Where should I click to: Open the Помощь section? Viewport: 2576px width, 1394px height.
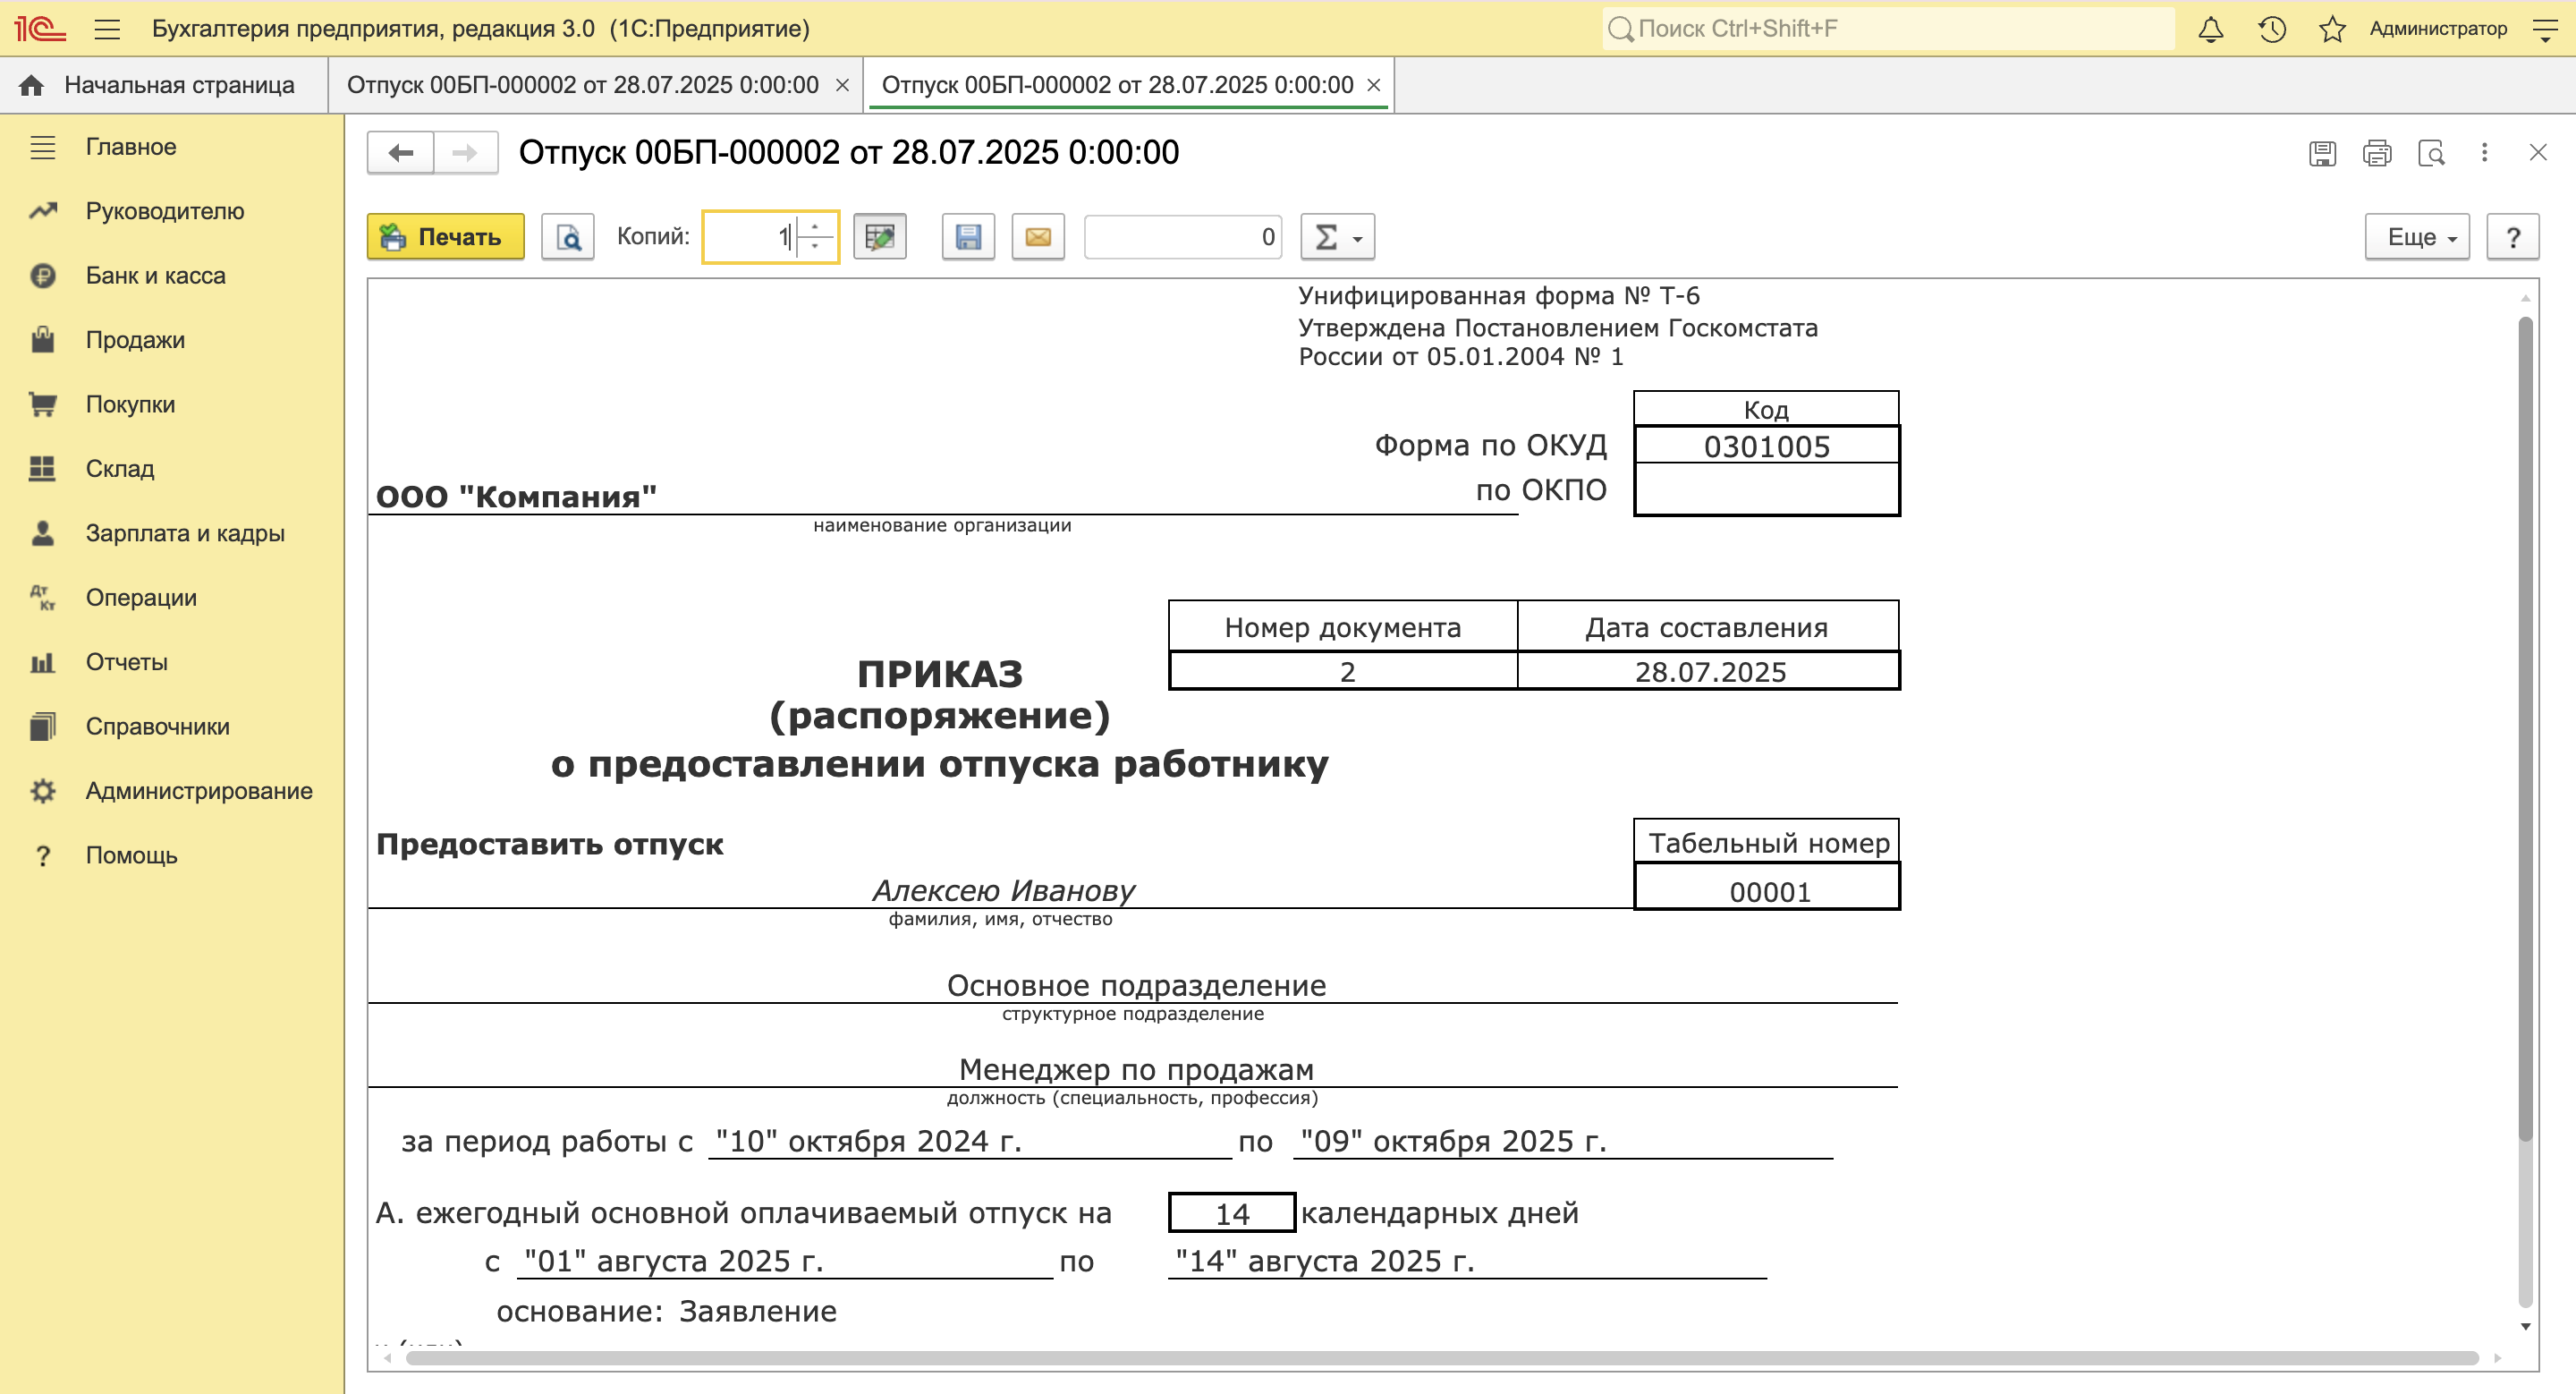click(x=131, y=856)
